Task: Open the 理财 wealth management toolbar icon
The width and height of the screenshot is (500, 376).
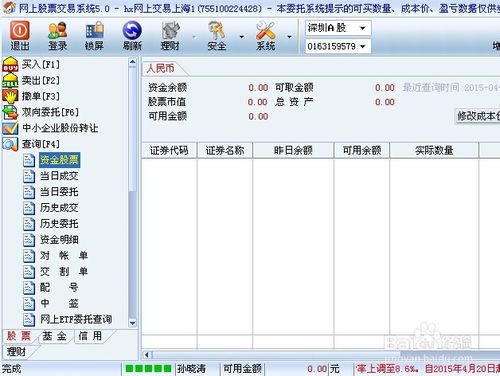Action: click(x=170, y=36)
